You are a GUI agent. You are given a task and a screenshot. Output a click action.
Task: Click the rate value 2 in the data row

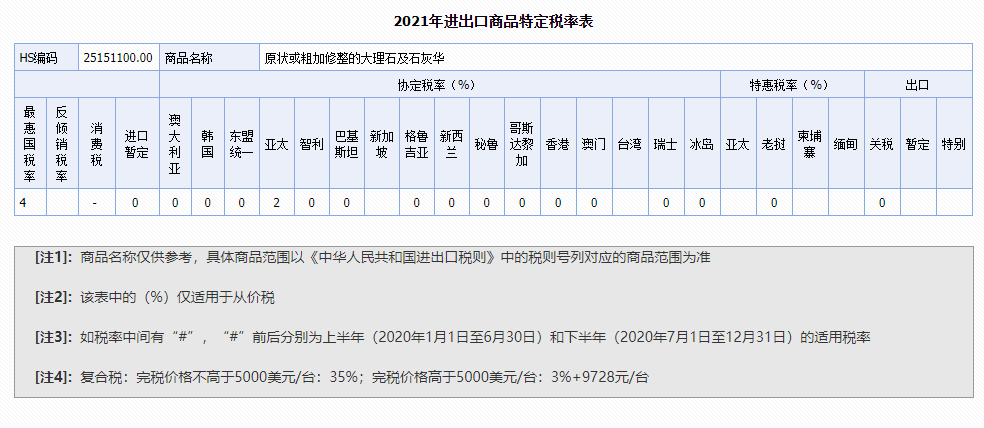point(276,203)
